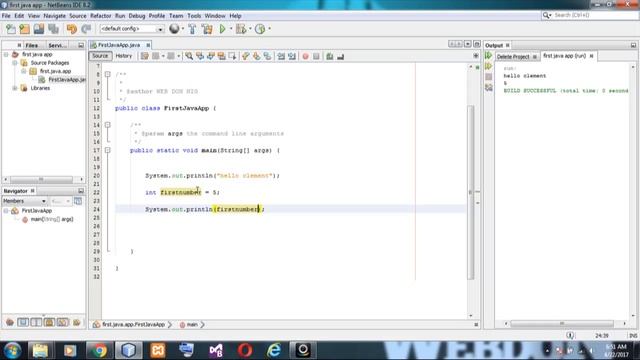Click the Comment icon in editor toolbar
The width and height of the screenshot is (640, 360).
click(x=329, y=56)
